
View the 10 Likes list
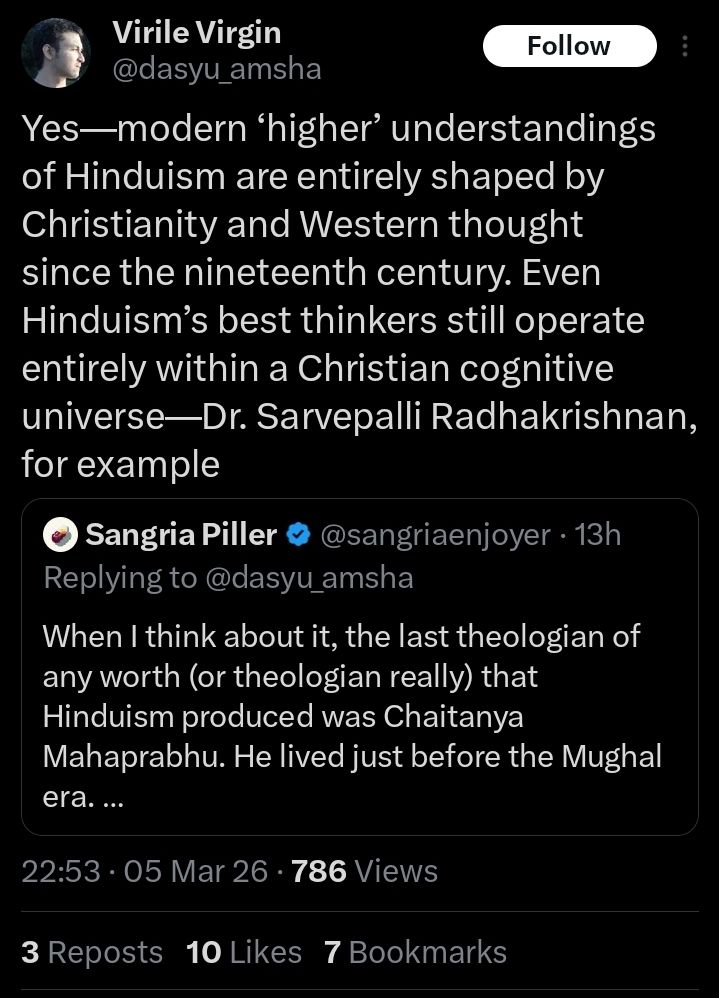pyautogui.click(x=244, y=952)
